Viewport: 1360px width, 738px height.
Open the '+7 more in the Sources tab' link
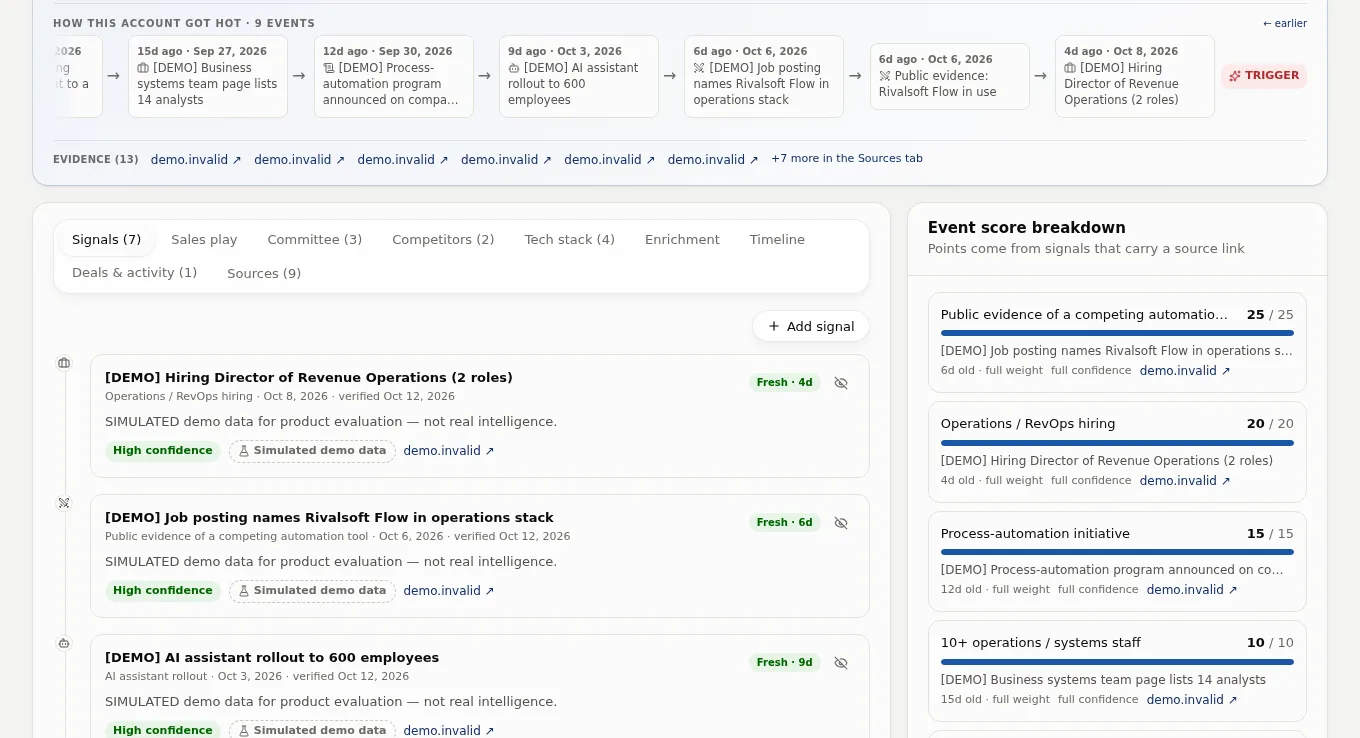coord(847,159)
